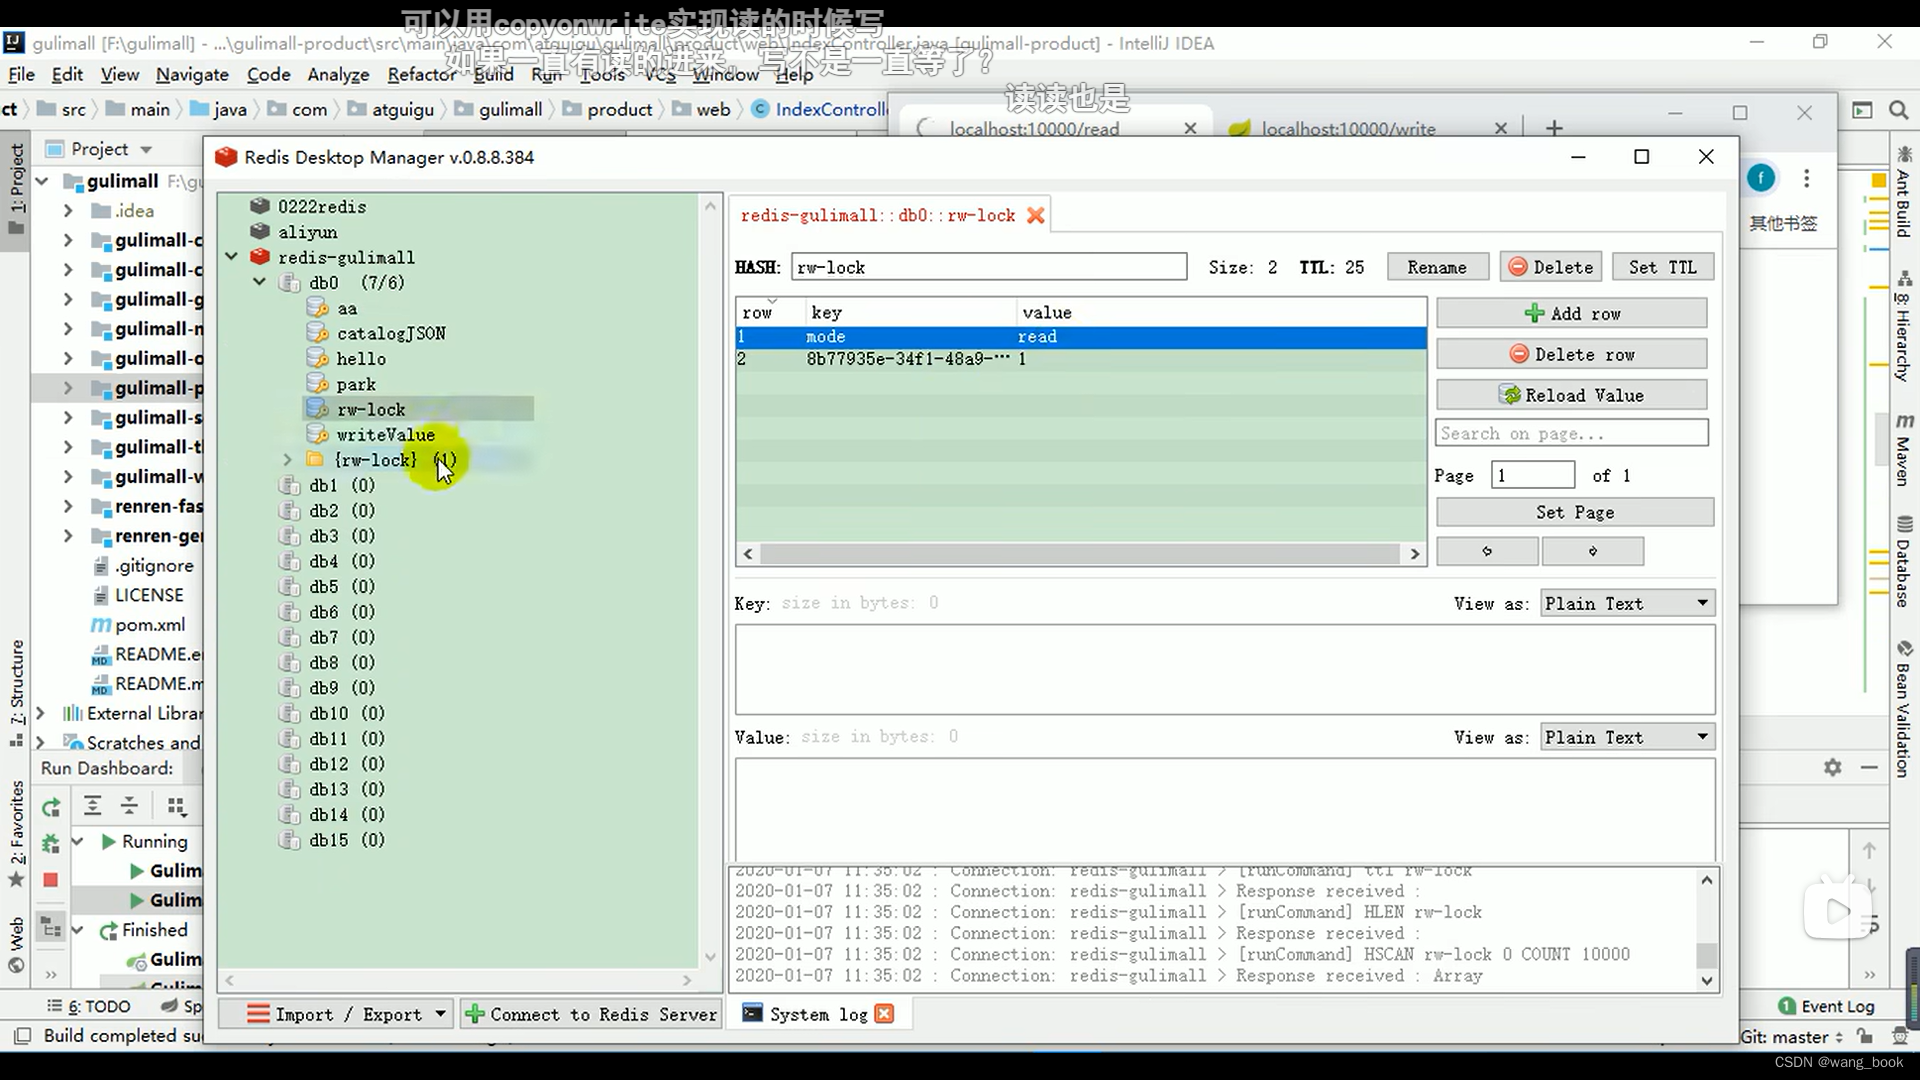Collapse db0 database node

pos(259,282)
